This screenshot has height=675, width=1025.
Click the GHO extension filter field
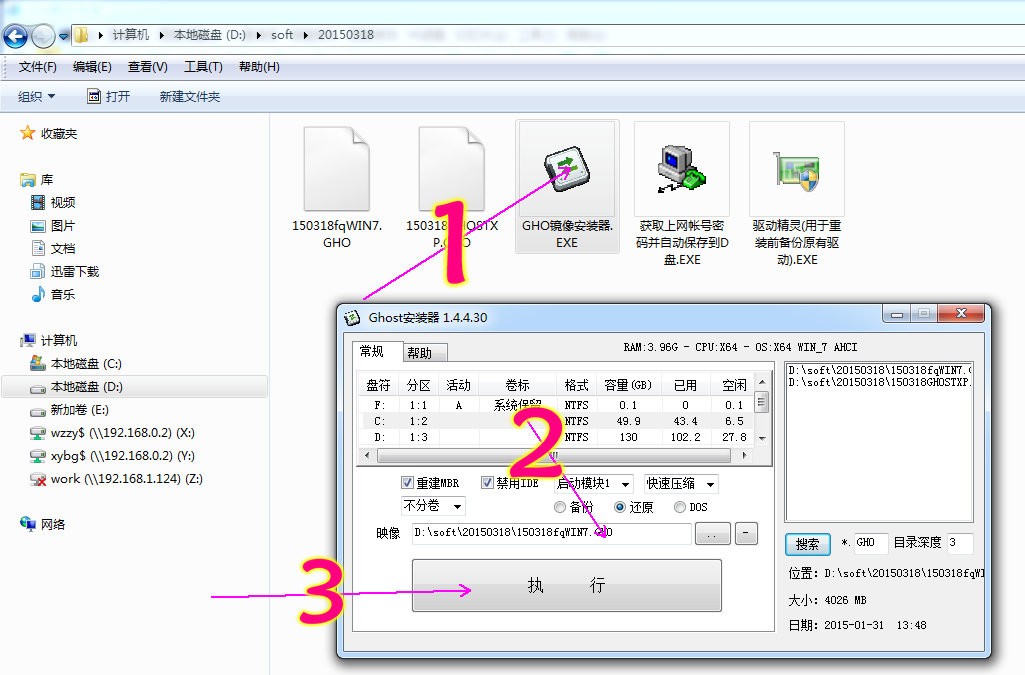click(870, 542)
